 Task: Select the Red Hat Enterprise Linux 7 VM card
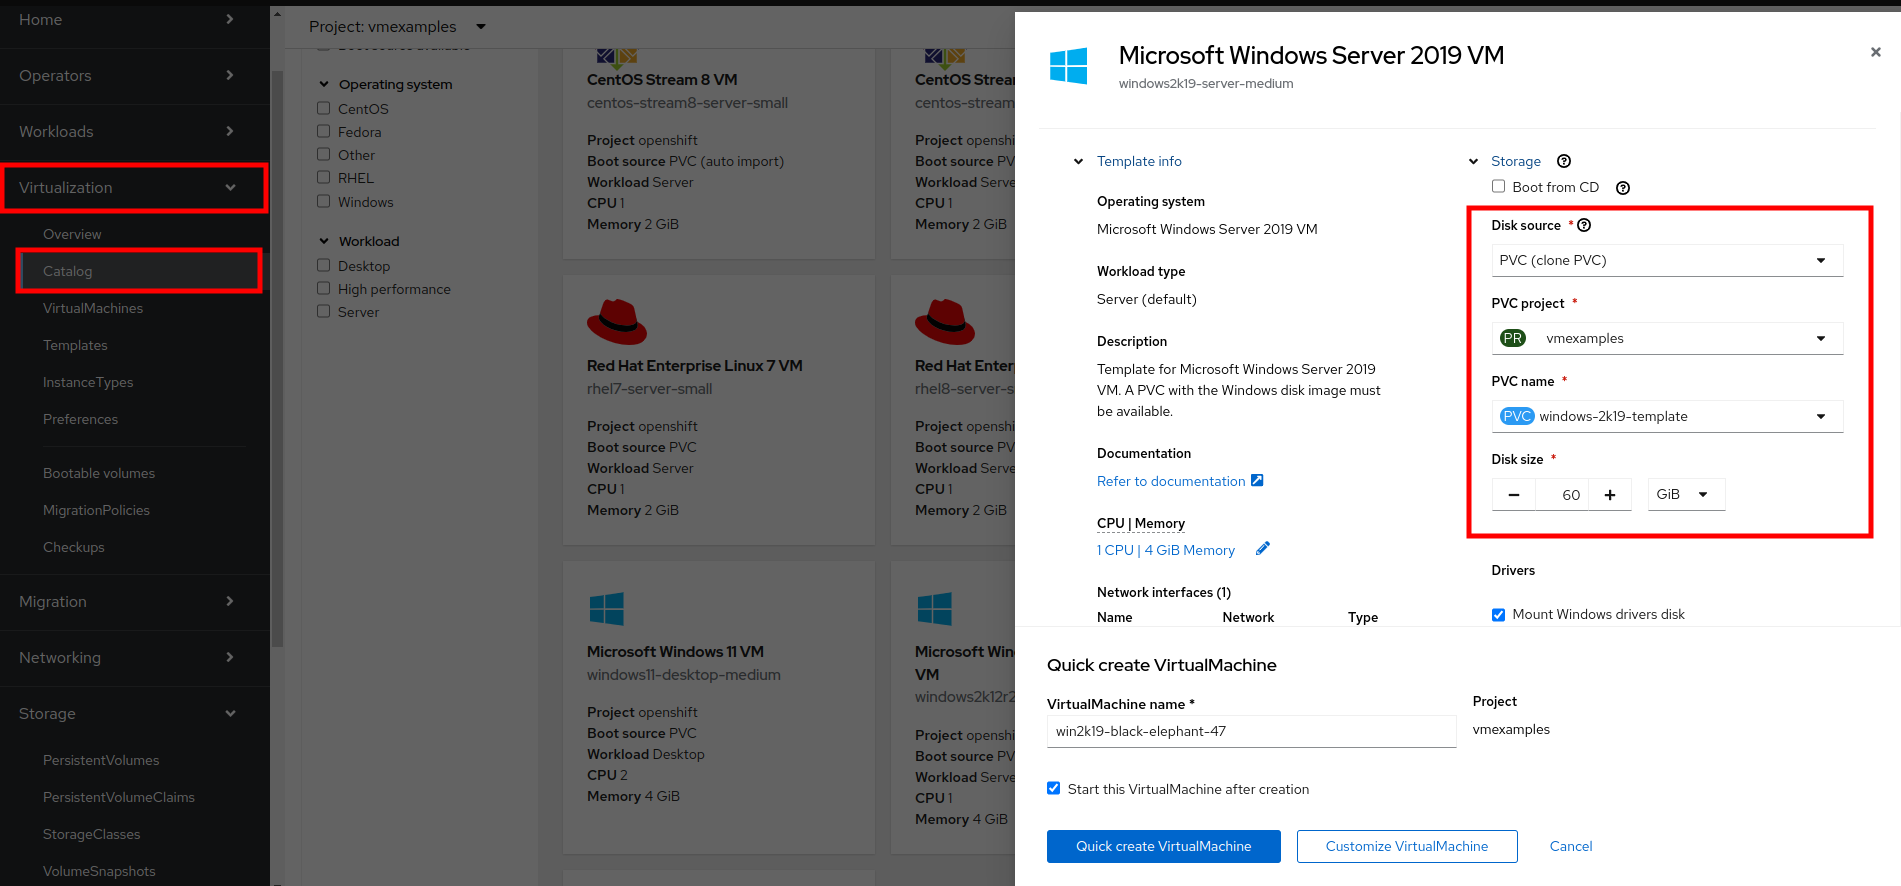coord(718,410)
